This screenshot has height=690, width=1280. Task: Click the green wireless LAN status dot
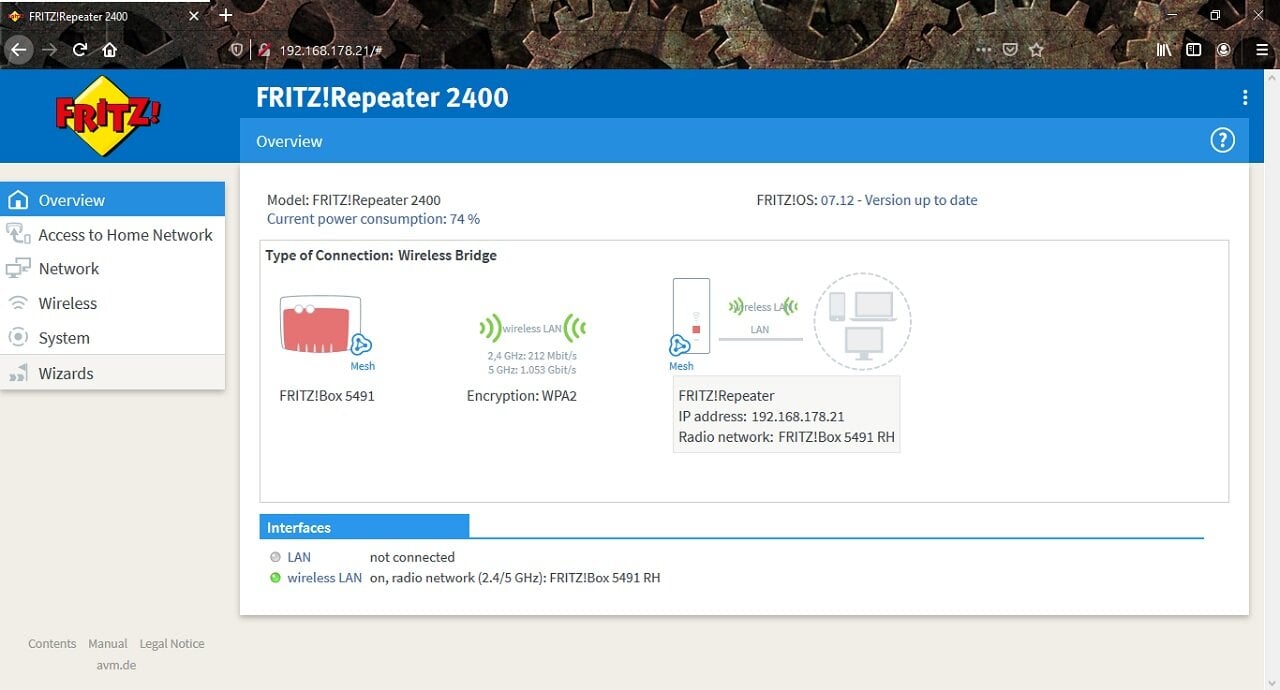coord(275,578)
